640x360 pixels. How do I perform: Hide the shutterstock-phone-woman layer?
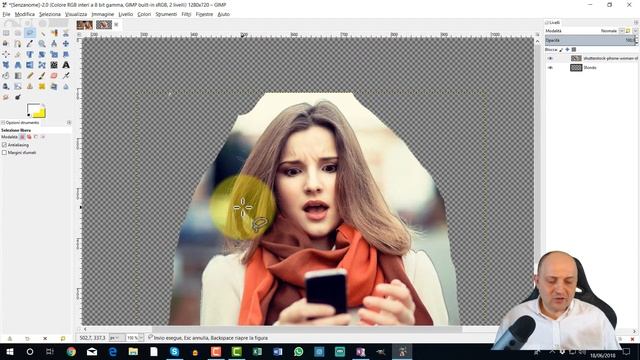[x=550, y=58]
